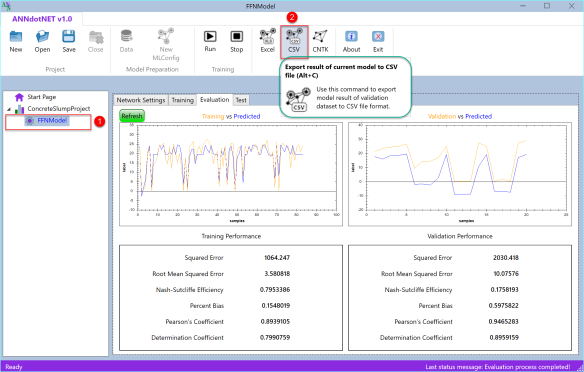Click training Percent Bias value 0.1548019
584x372 pixels.
point(275,306)
